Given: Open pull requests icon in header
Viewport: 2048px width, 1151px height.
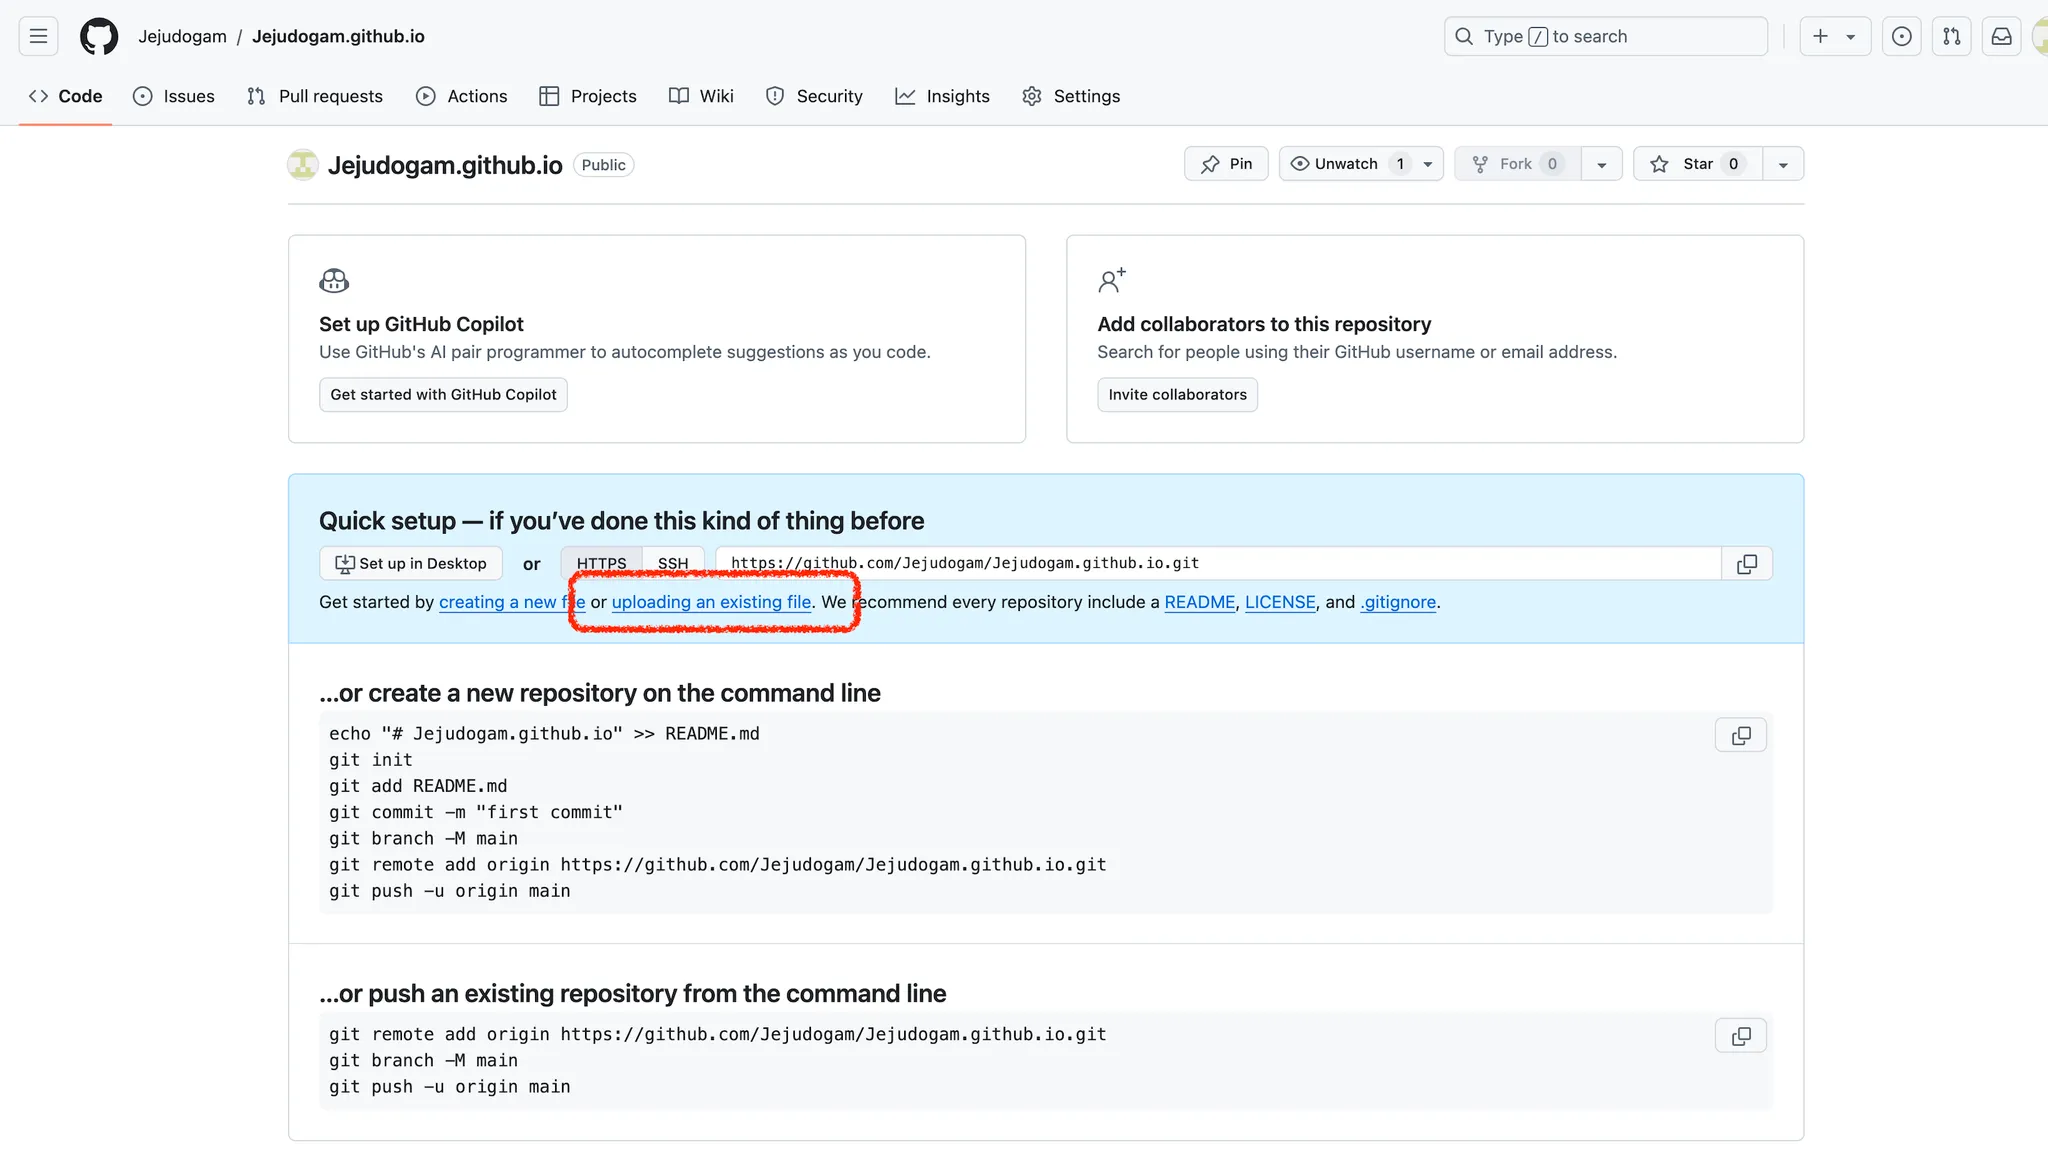Looking at the screenshot, I should tap(1951, 36).
